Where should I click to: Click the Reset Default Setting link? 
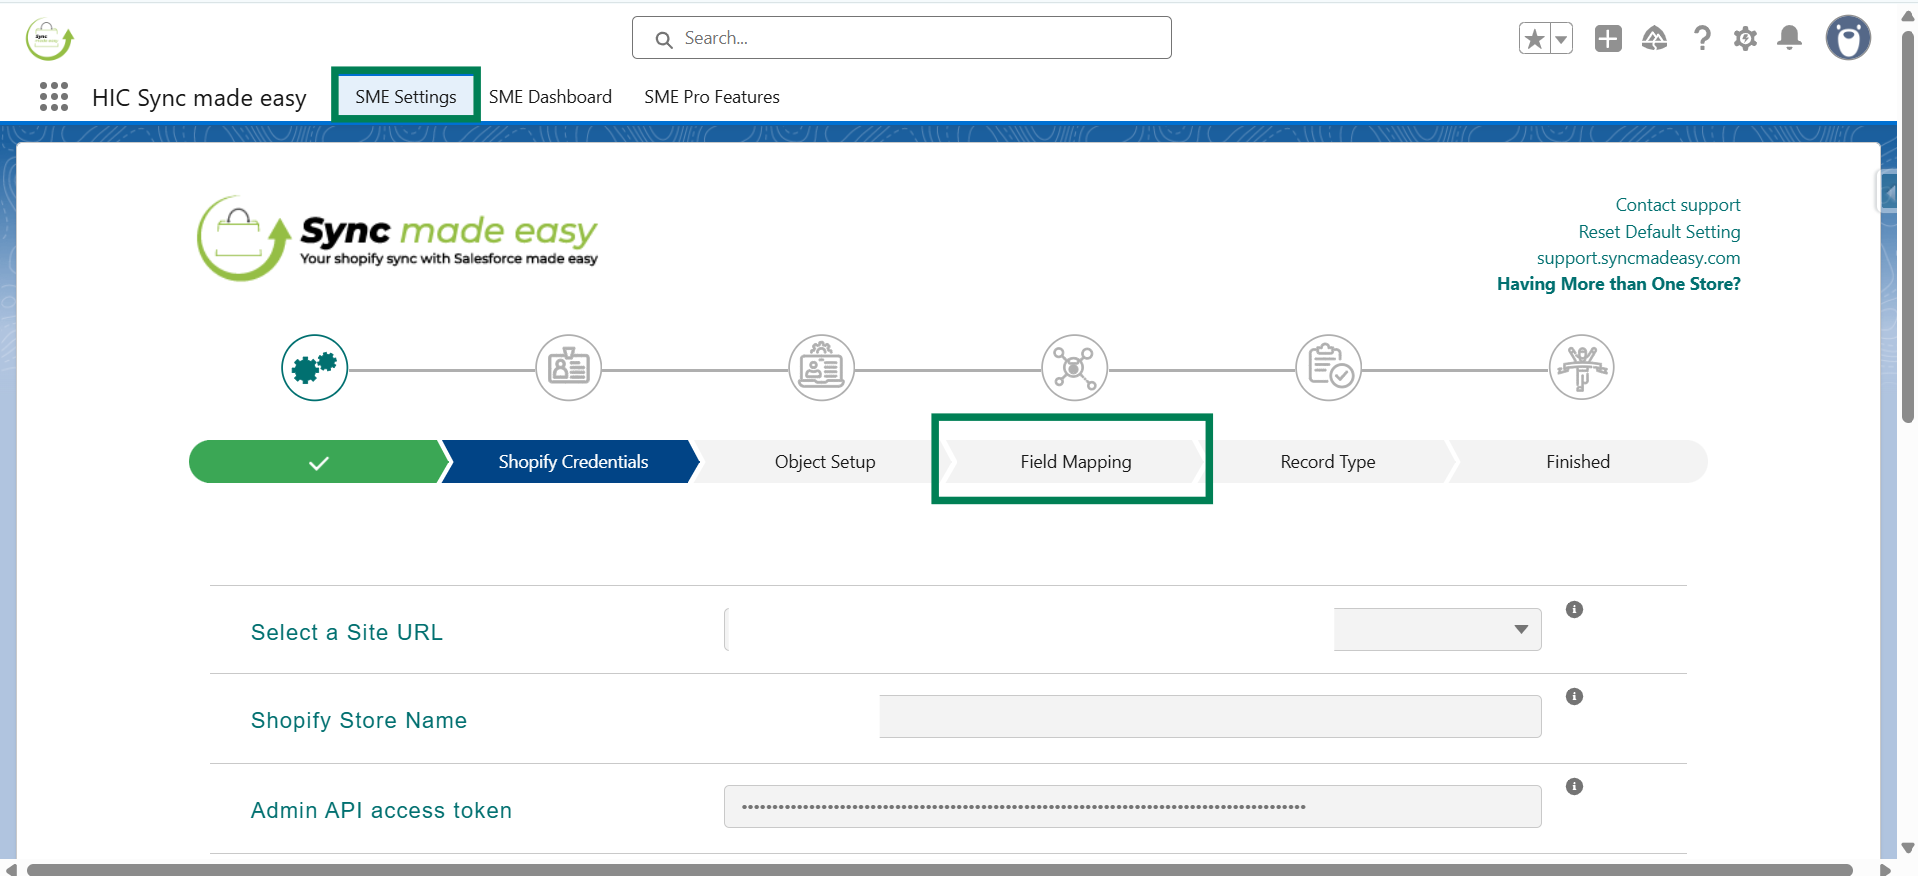pyautogui.click(x=1659, y=232)
